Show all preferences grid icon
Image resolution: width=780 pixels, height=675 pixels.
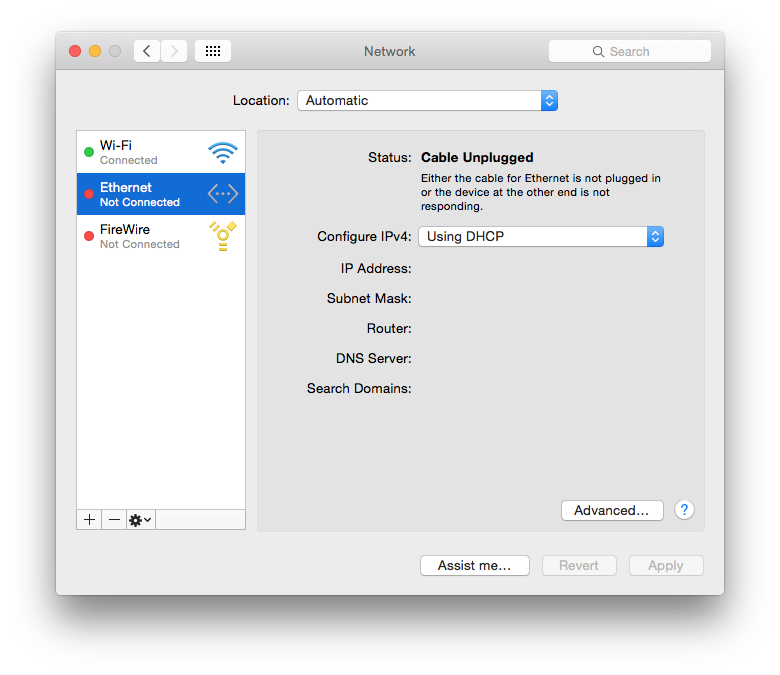click(x=213, y=51)
